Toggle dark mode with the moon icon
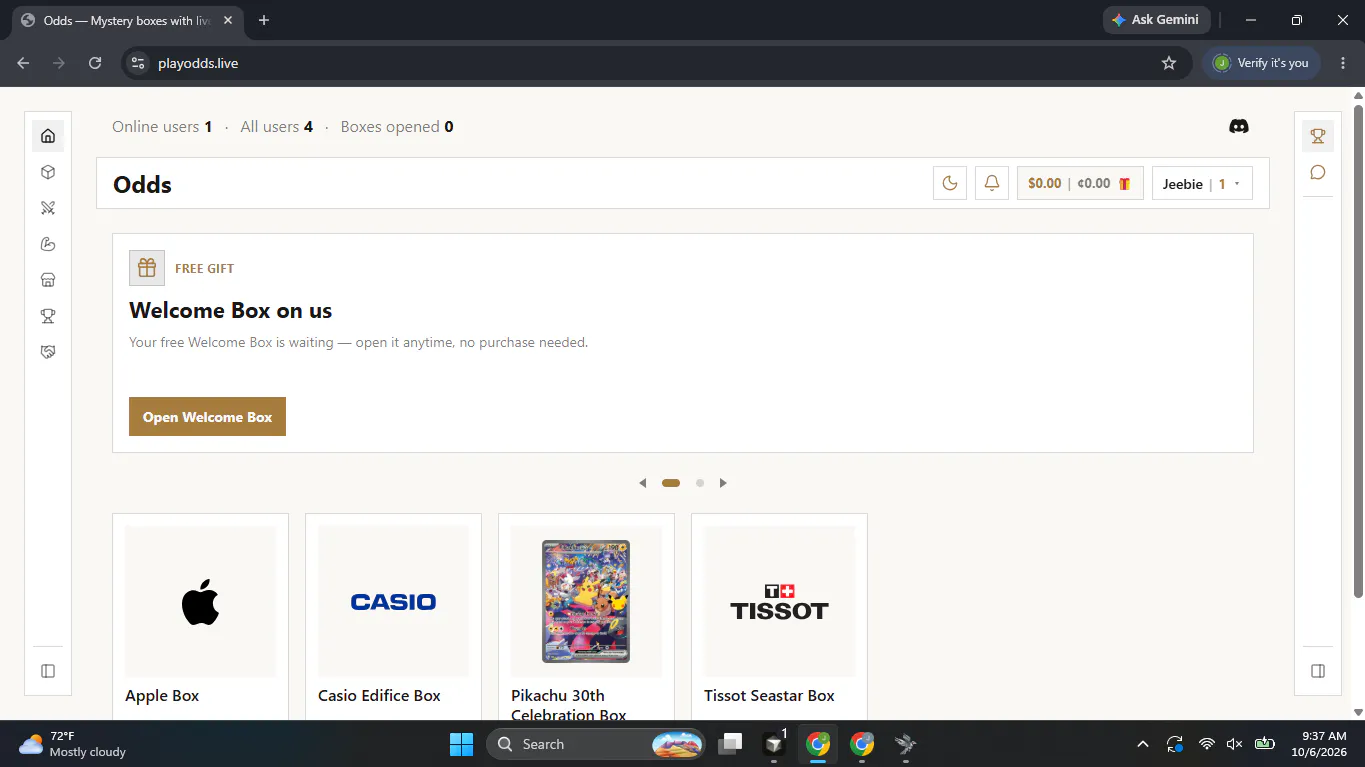The image size is (1365, 767). point(950,183)
